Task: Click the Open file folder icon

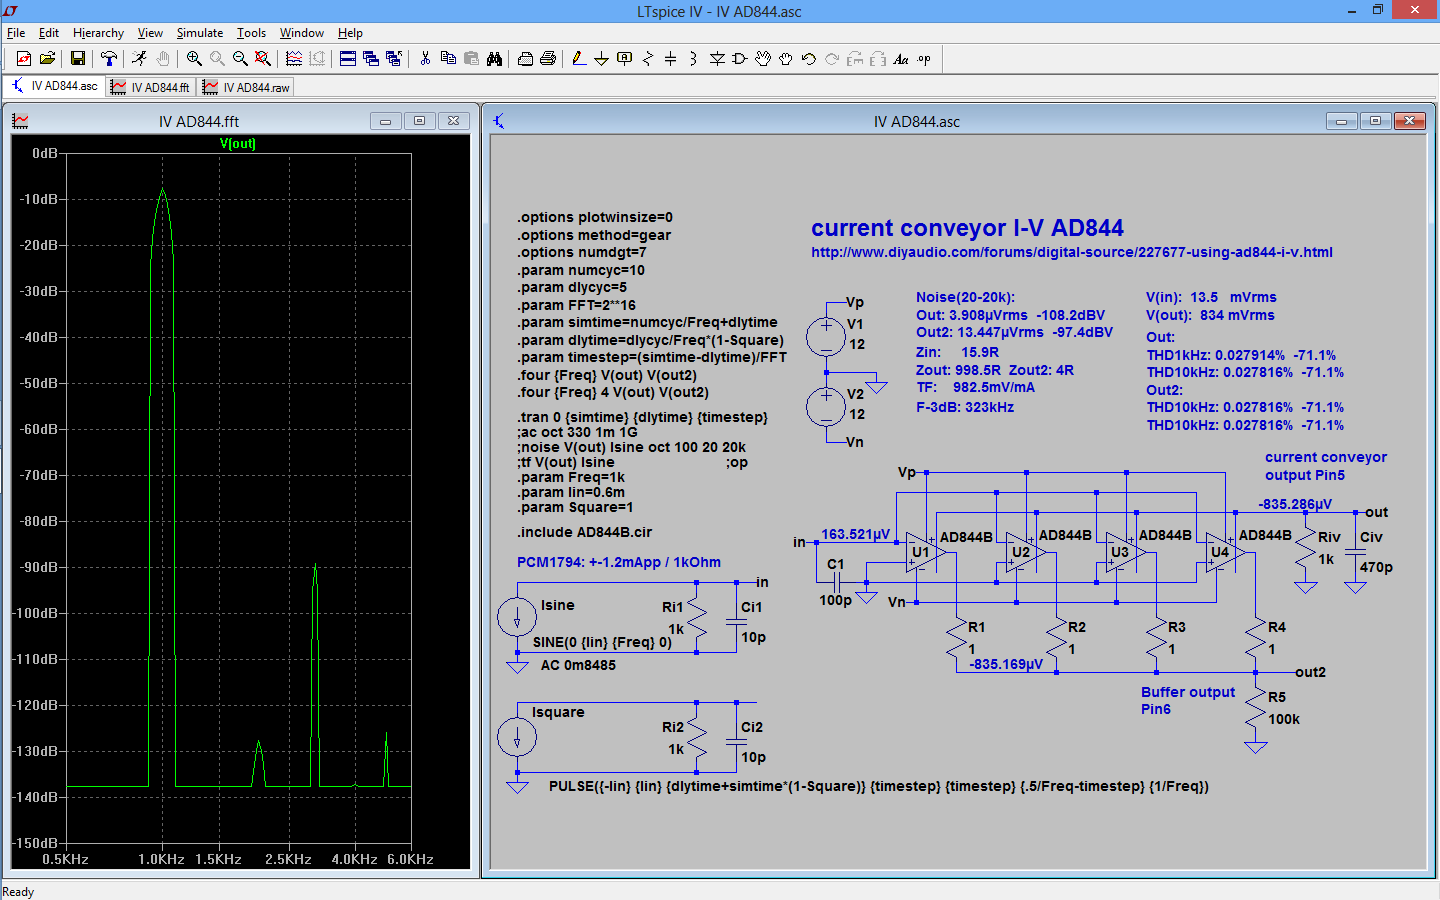Action: point(47,59)
